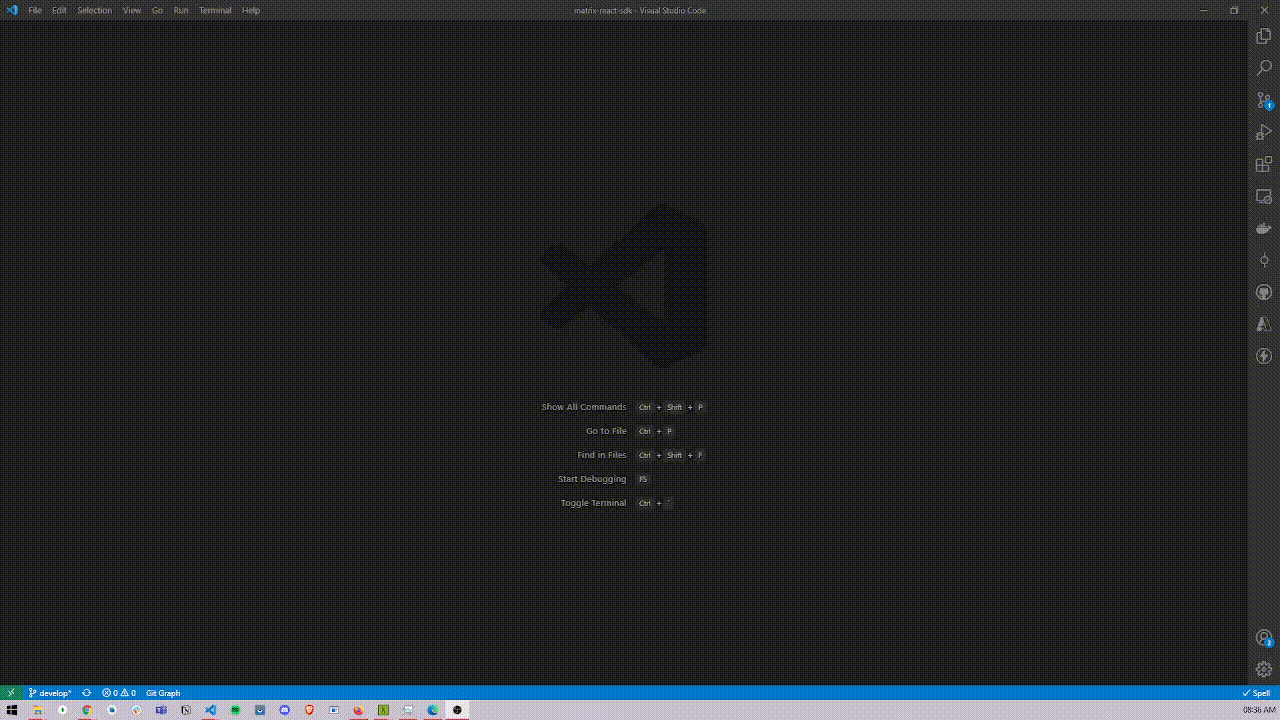Screen dimensions: 1280x720
Task: Open Google Chrome from the taskbar
Action: point(87,710)
